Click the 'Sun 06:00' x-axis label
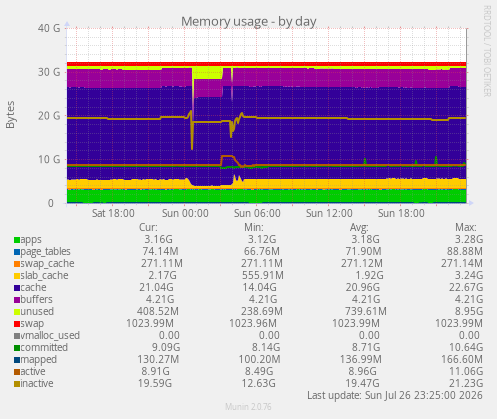This screenshot has height=419, width=497. pyautogui.click(x=257, y=213)
